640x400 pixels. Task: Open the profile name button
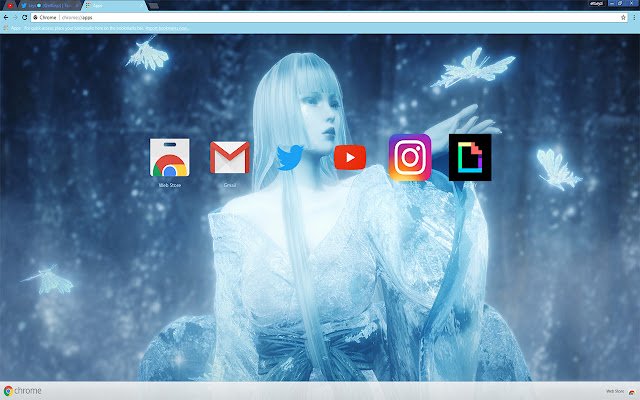coord(597,3)
